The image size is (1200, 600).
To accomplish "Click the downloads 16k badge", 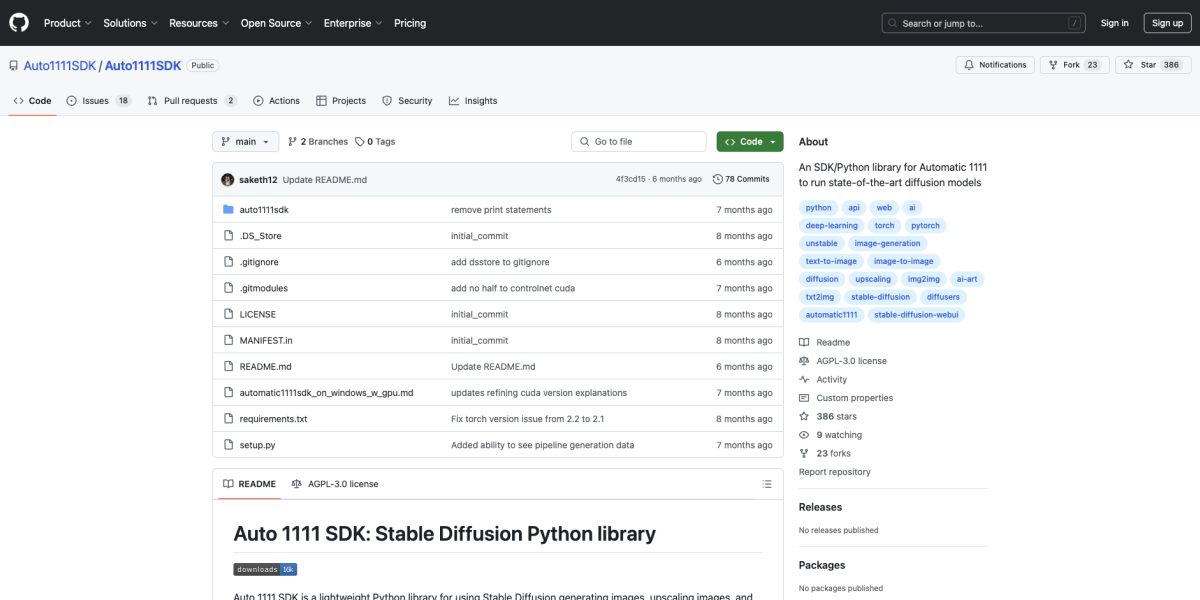I will (264, 568).
